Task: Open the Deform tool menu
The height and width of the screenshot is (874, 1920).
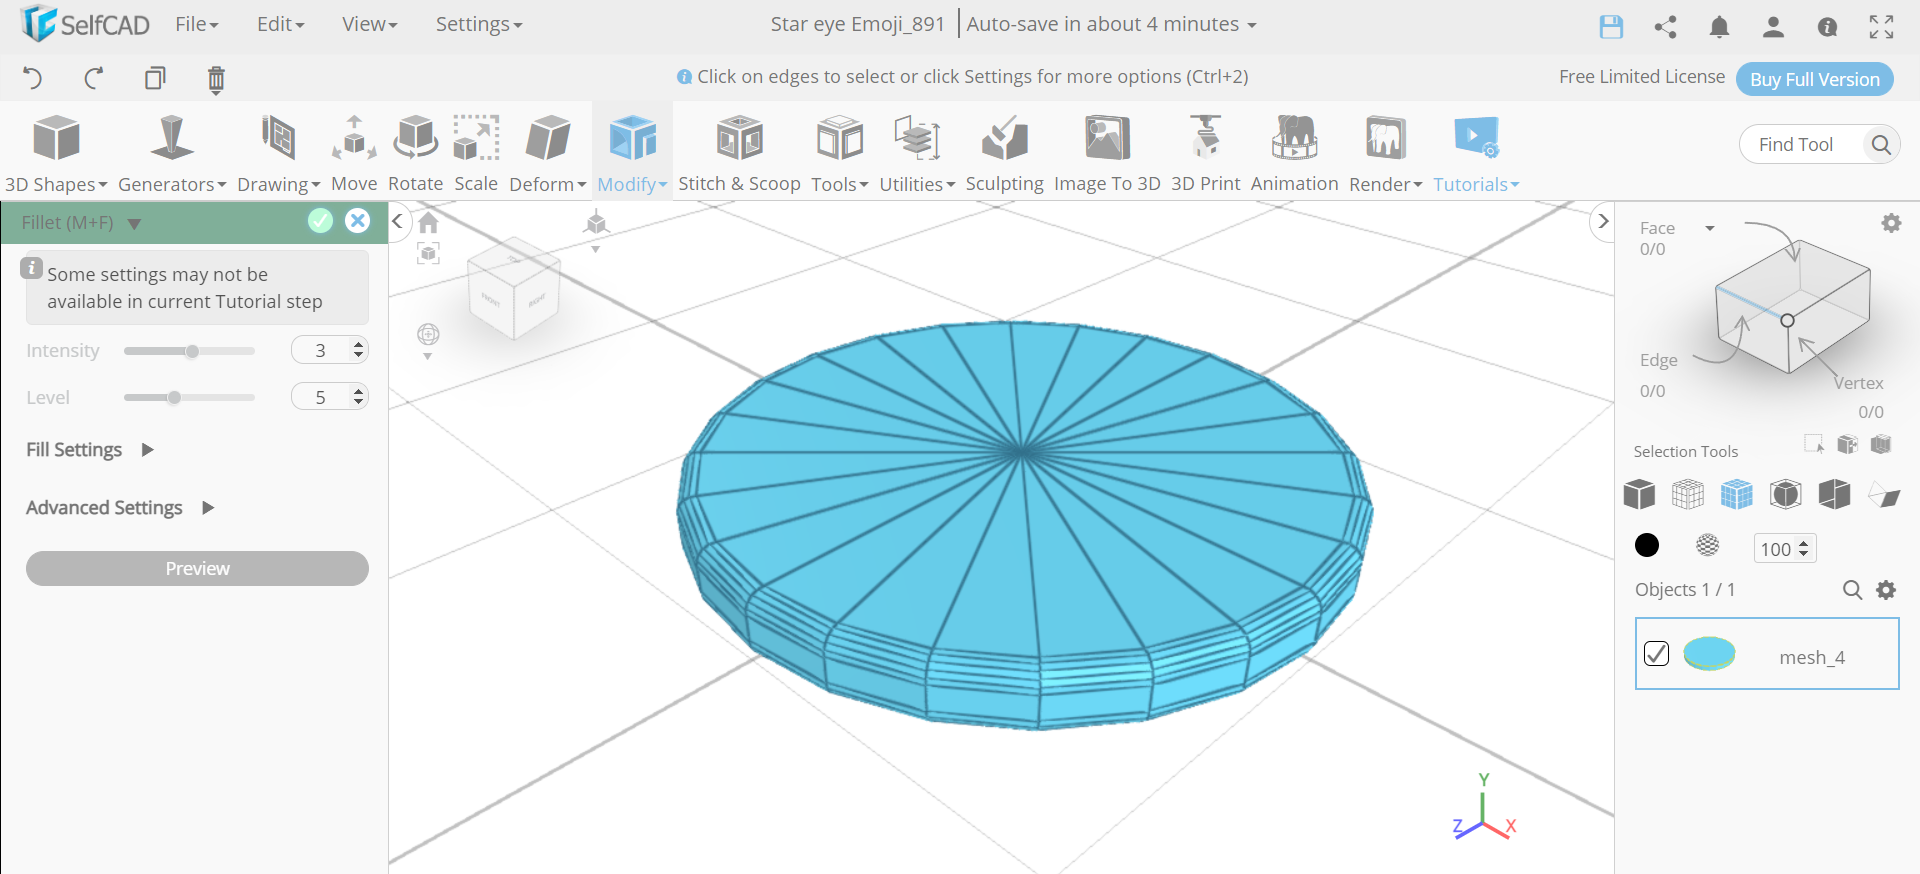Action: [547, 153]
